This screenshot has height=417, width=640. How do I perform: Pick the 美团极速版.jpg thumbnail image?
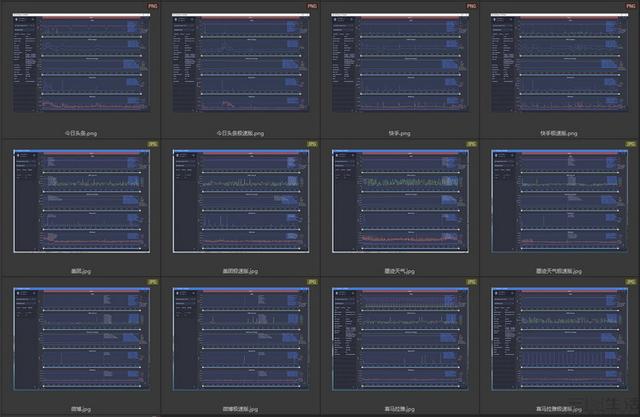241,201
